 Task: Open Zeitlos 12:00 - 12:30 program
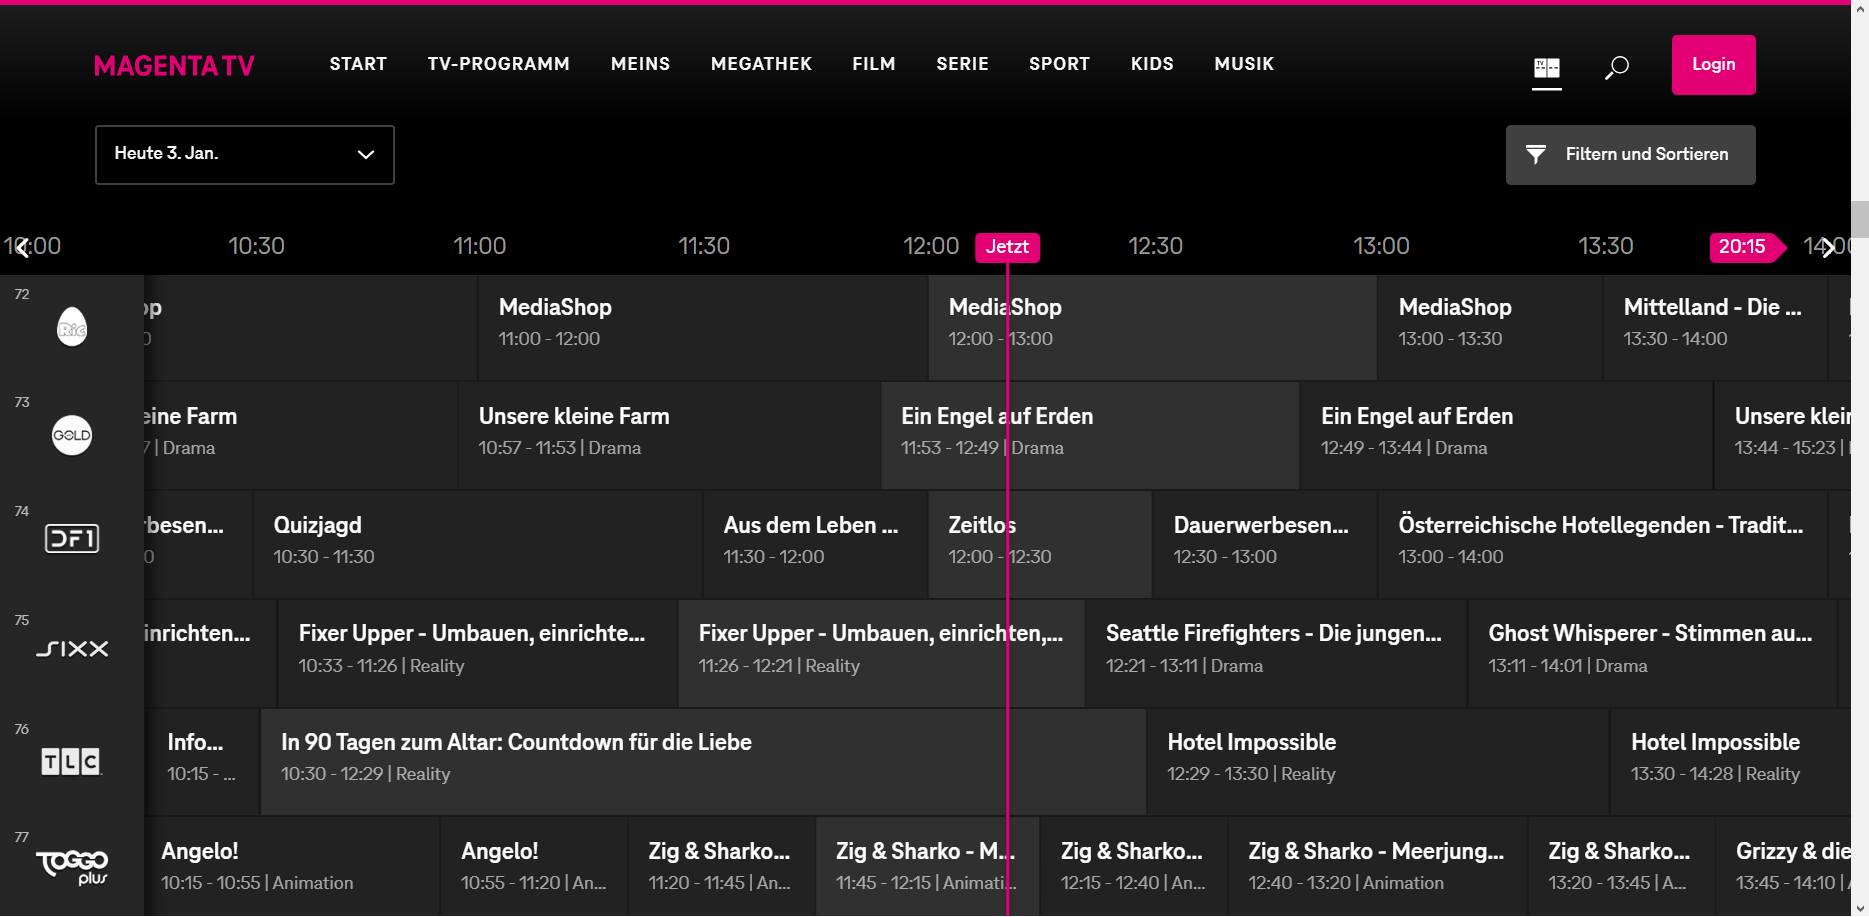coord(1040,546)
